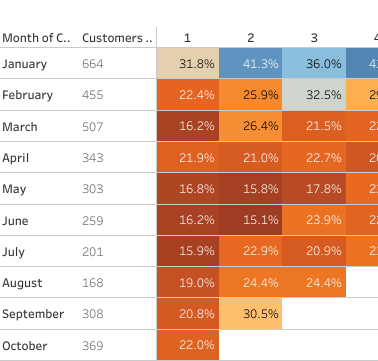The image size is (378, 361).
Task: Click the January 41.3% blue cell
Action: 251,63
